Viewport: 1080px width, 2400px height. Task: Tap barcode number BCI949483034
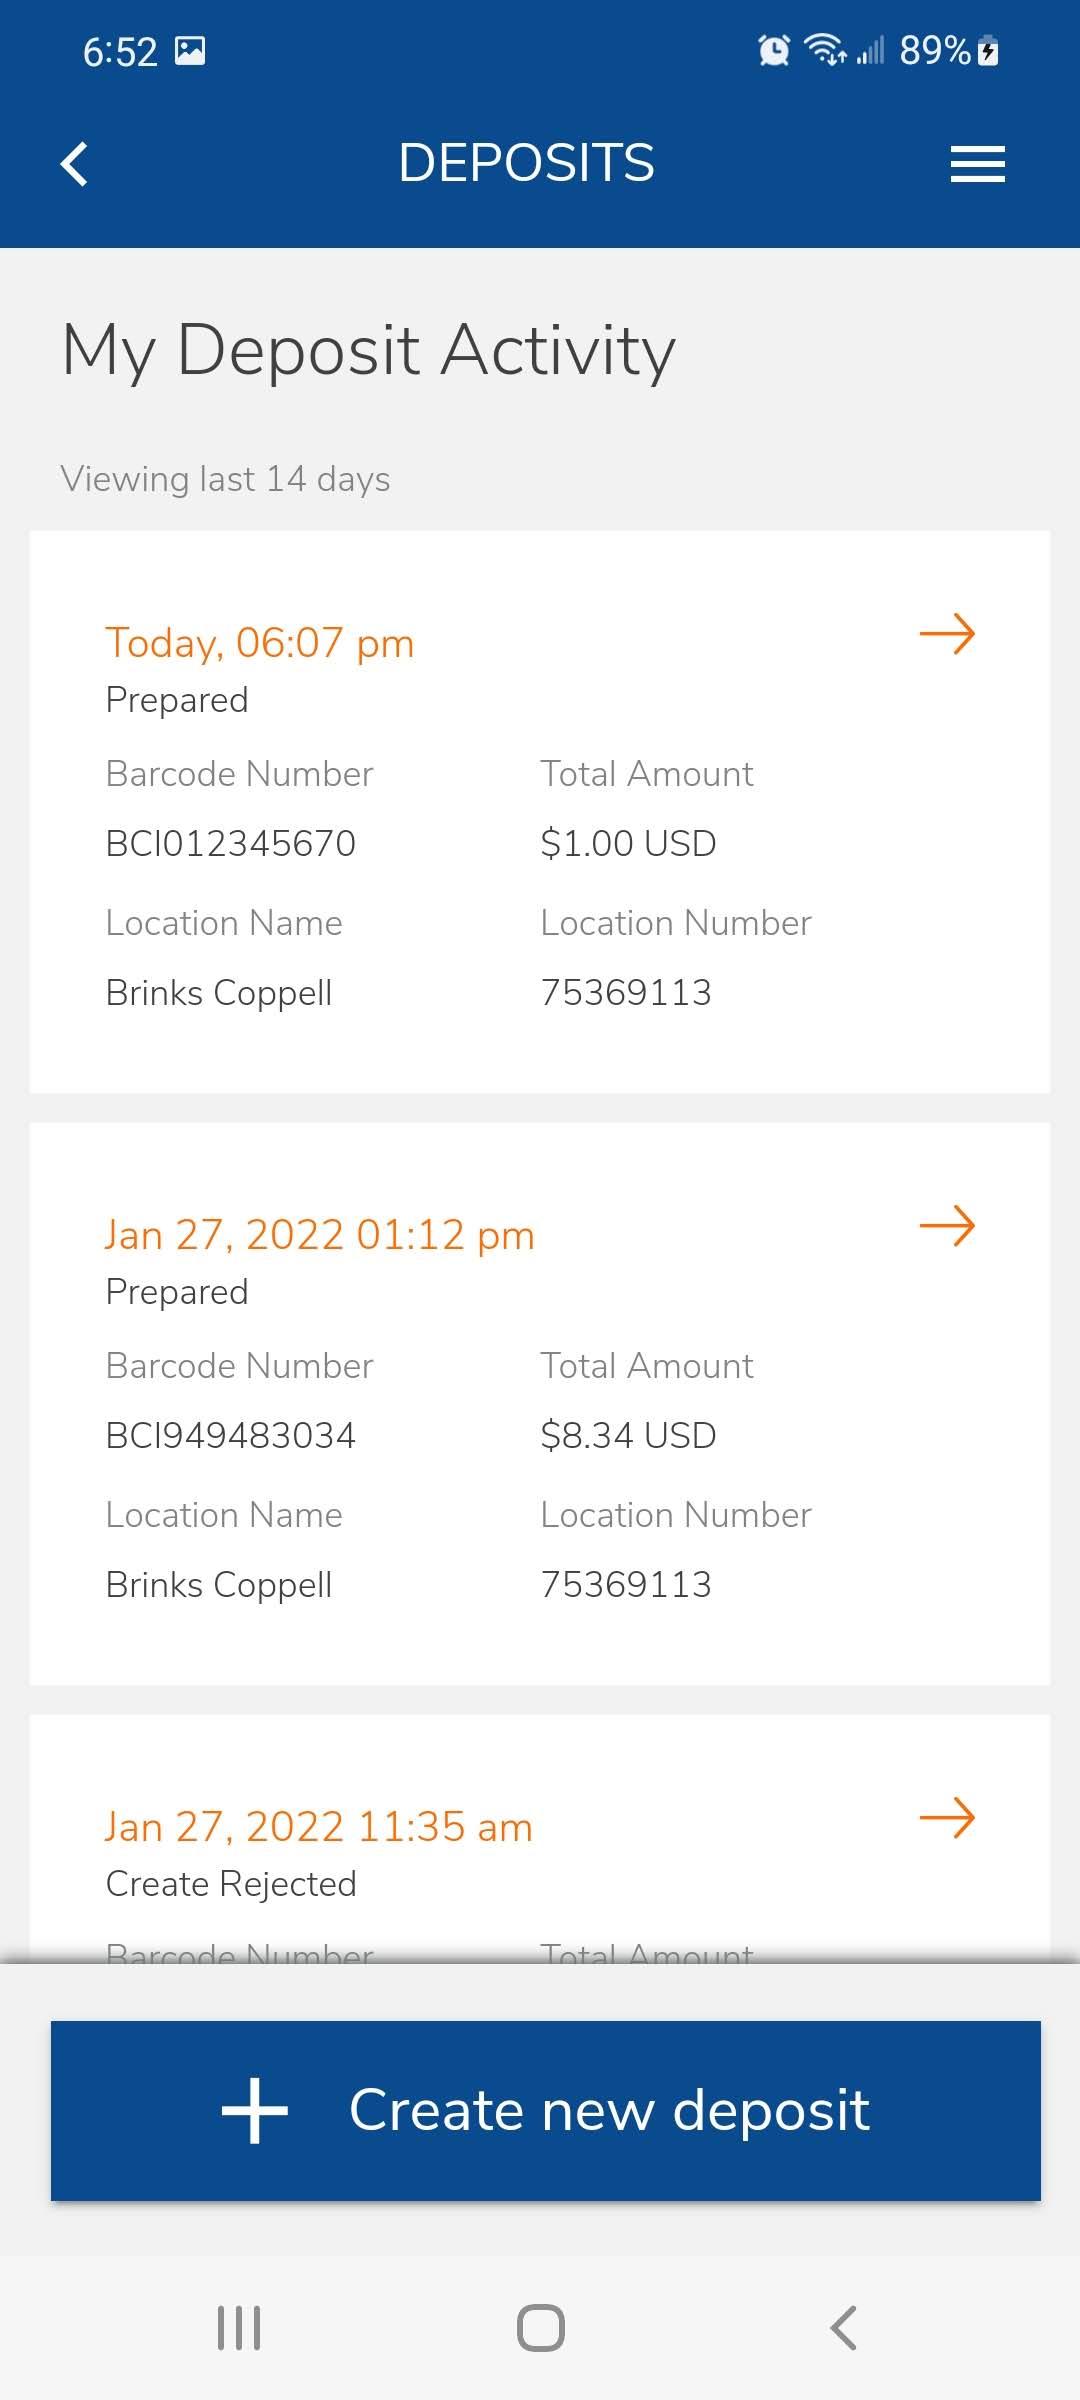[231, 1436]
